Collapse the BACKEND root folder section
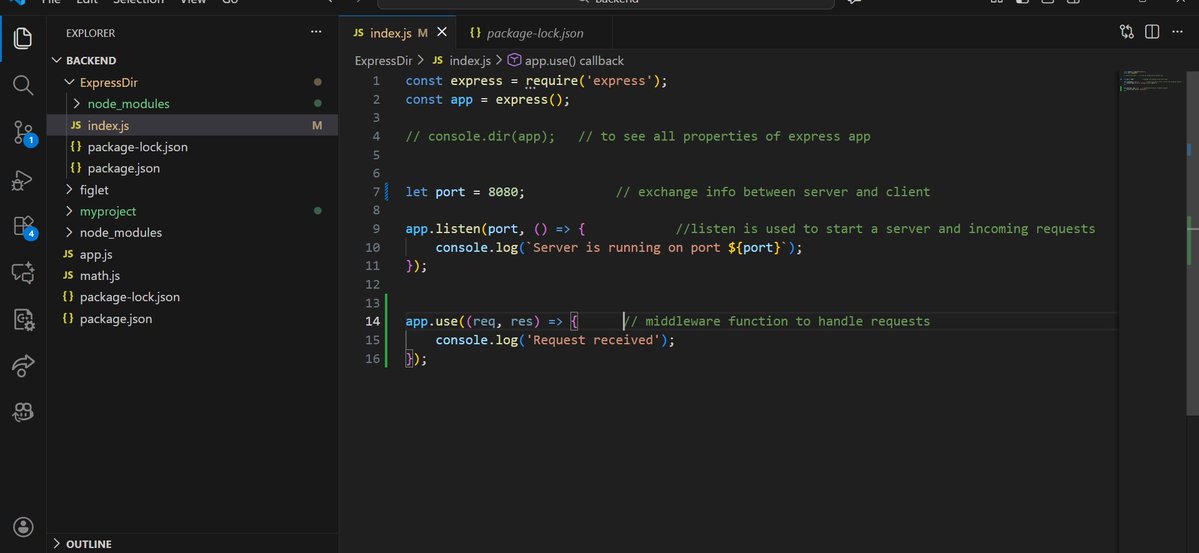This screenshot has height=553, width=1199. (x=57, y=60)
